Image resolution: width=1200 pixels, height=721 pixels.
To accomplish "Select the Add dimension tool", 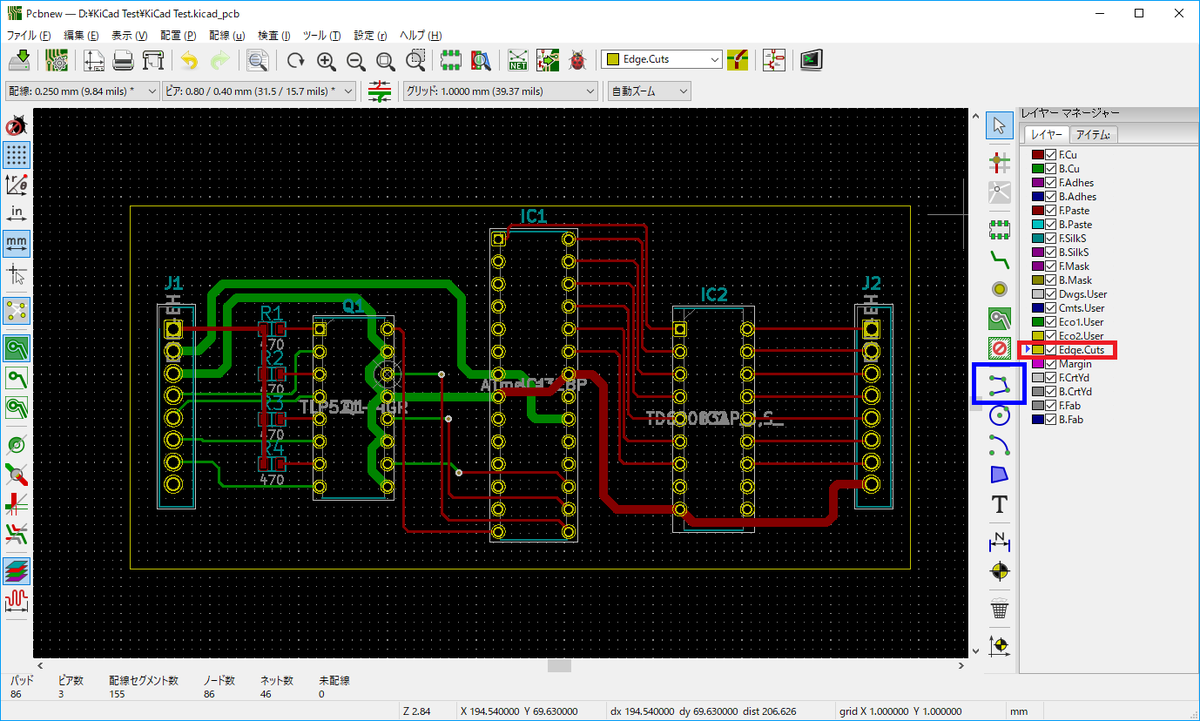I will pyautogui.click(x=998, y=541).
